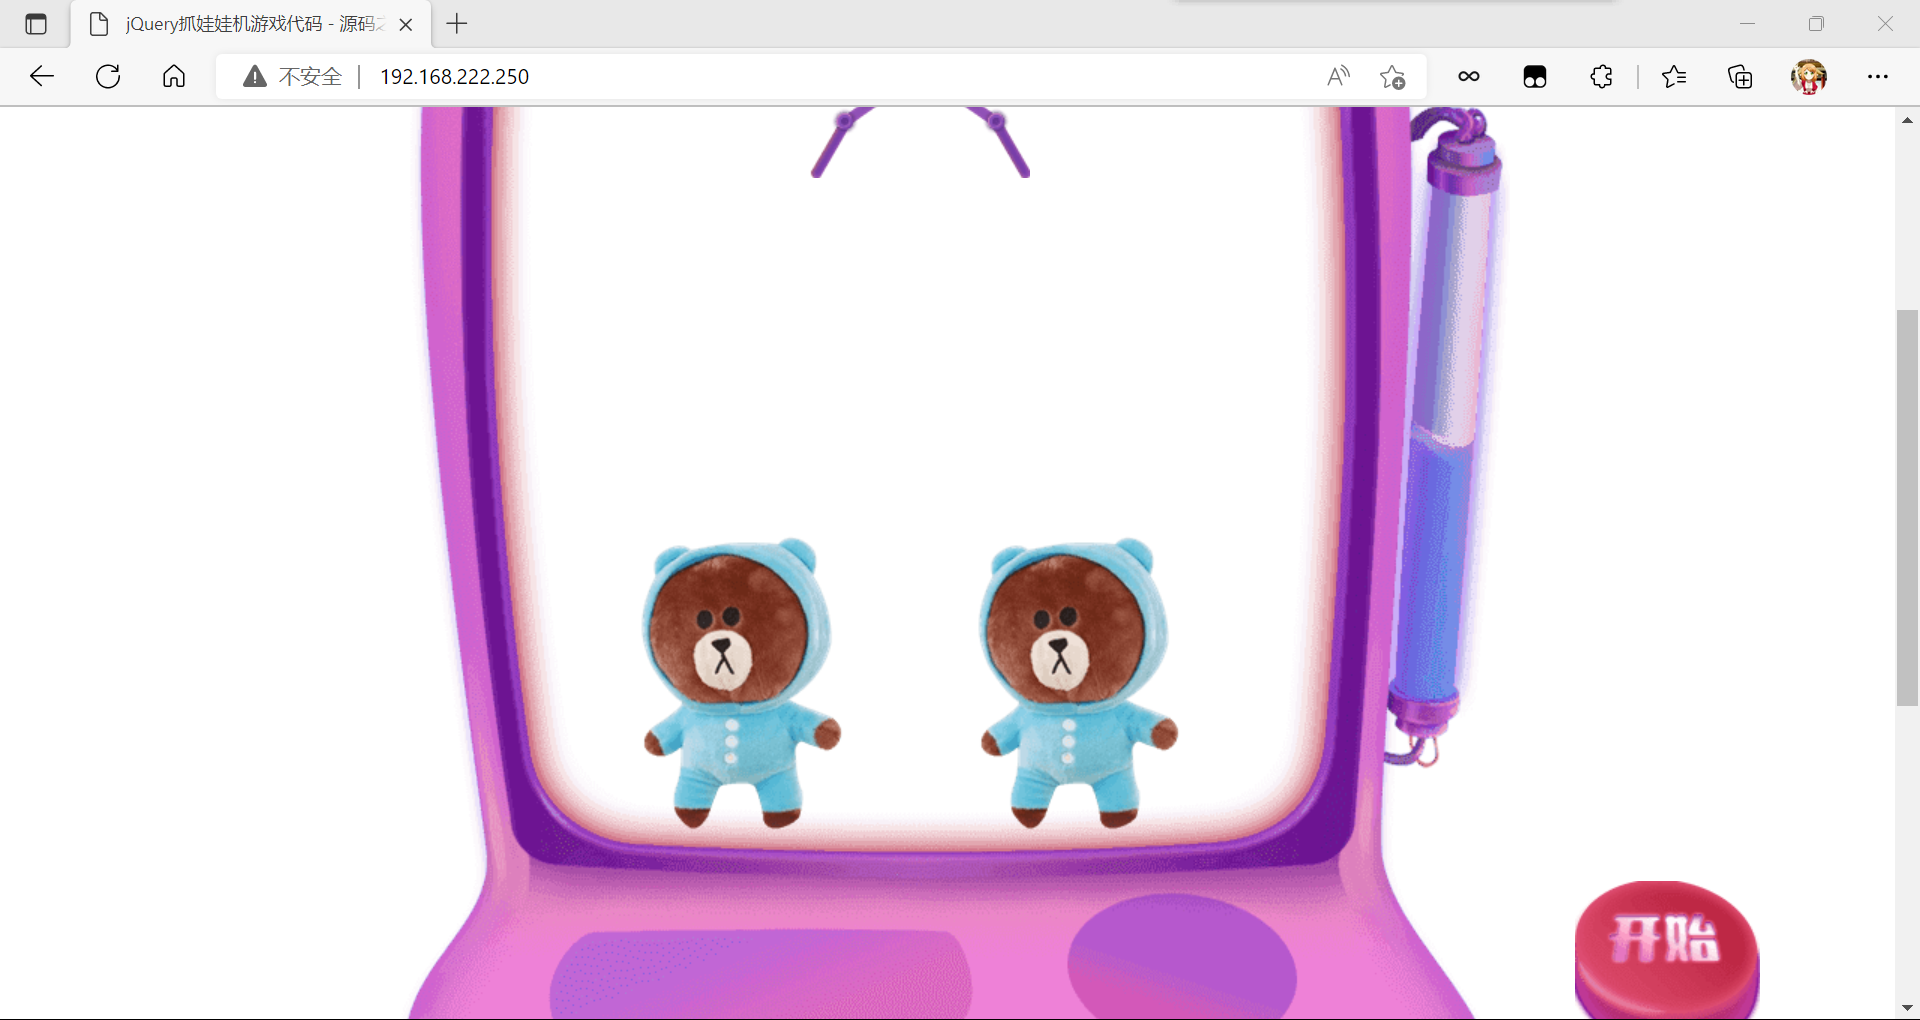Click the address bar showing 192.168.222.250

point(820,76)
